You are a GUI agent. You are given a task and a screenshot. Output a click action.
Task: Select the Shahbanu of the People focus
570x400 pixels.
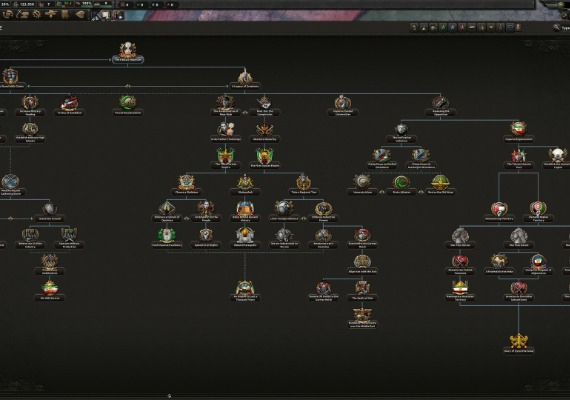click(206, 211)
